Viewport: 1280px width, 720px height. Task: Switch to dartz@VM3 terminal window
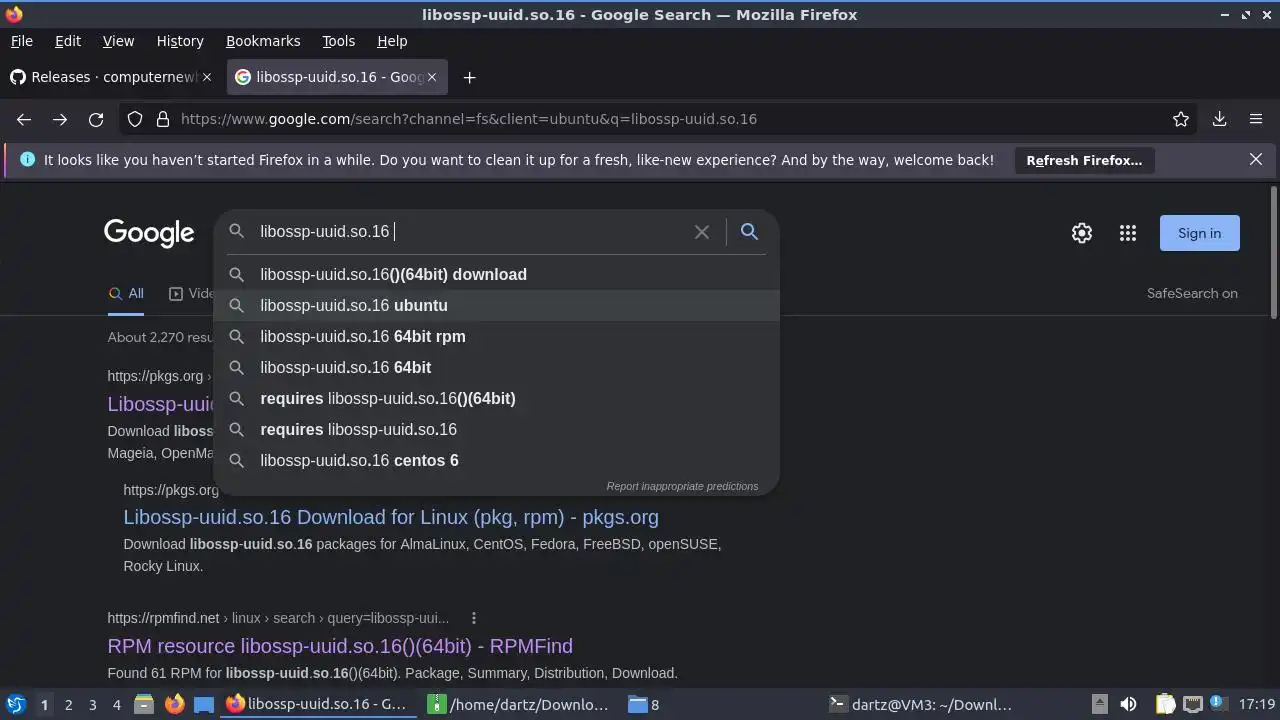tap(922, 704)
